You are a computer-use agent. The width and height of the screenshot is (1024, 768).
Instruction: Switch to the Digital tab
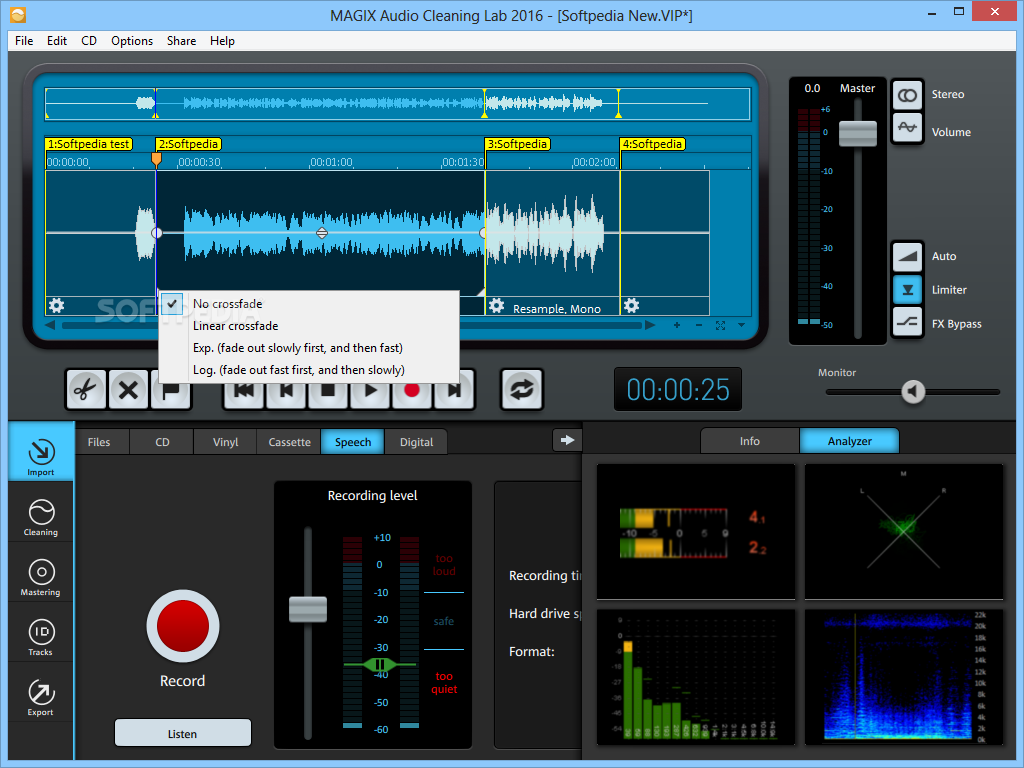click(x=416, y=442)
